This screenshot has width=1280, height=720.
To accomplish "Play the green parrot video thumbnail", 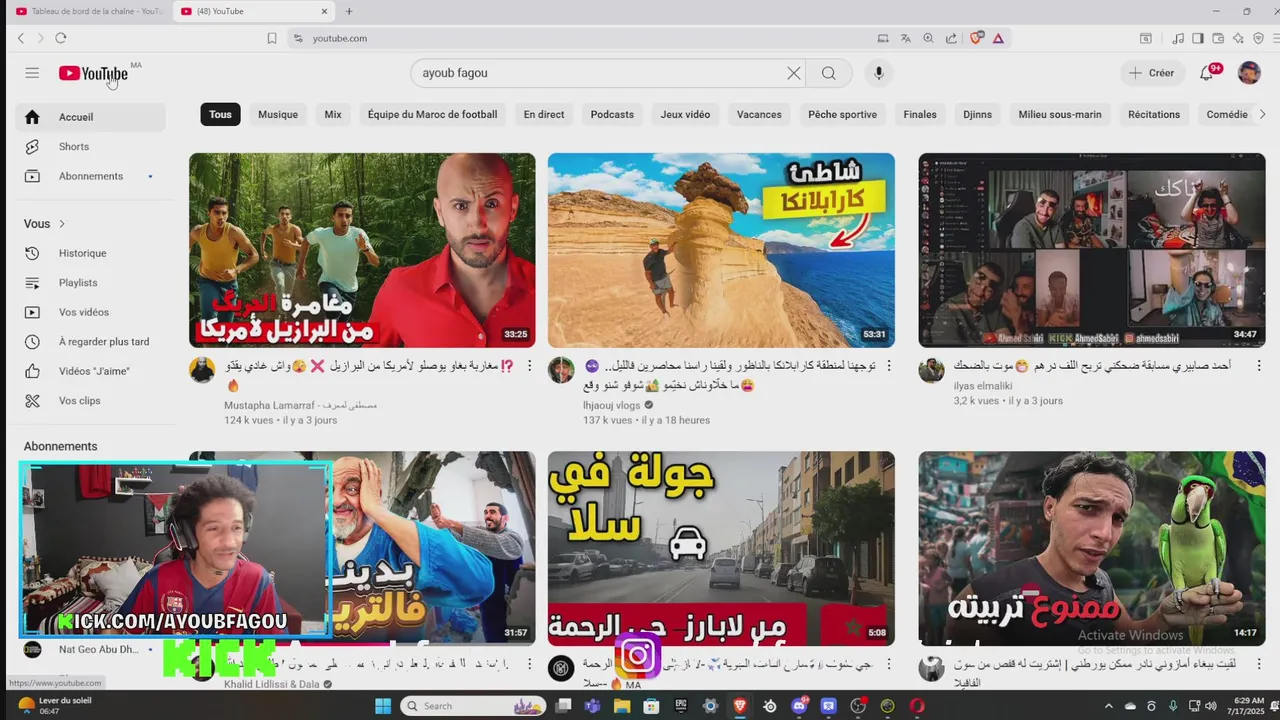I will [x=1092, y=548].
